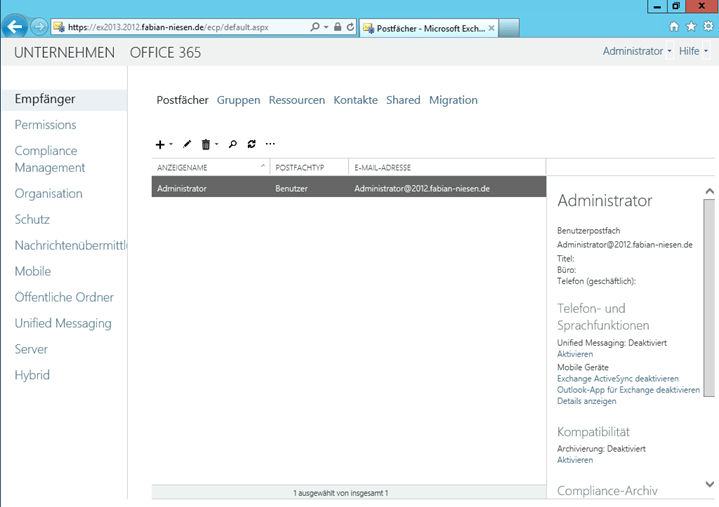The image size is (719, 507).
Task: Open Empfänger in the sidebar
Action: tap(64, 99)
